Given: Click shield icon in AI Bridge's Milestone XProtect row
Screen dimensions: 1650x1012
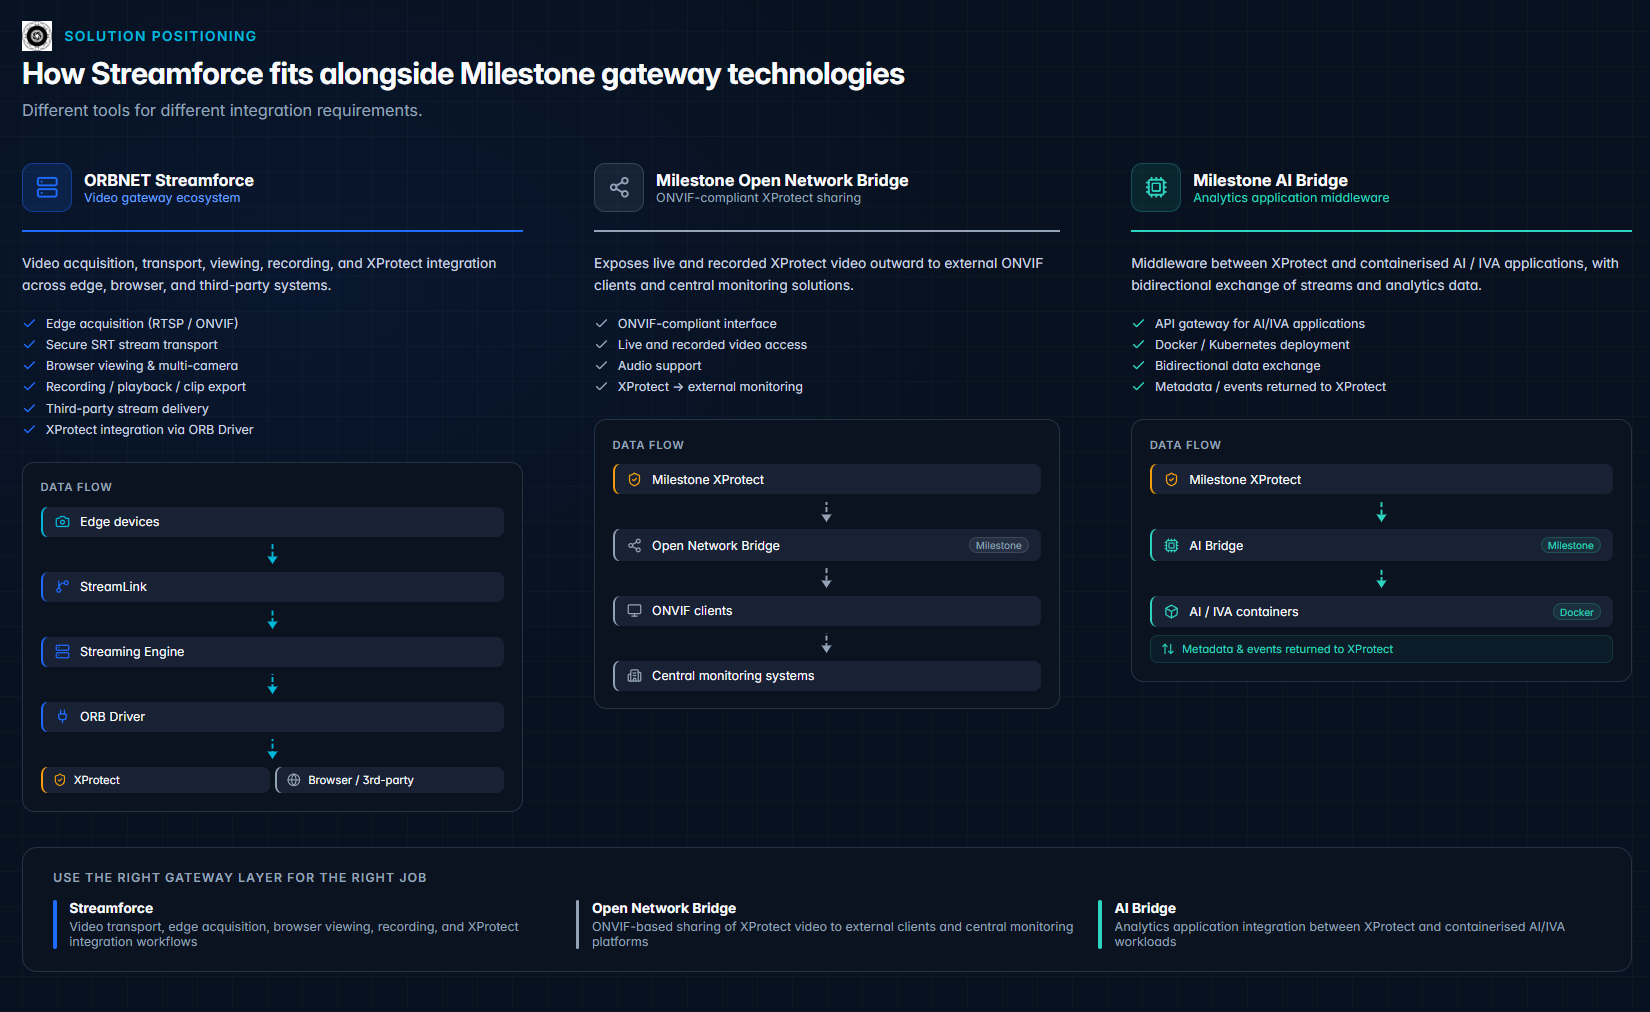Looking at the screenshot, I should [1171, 480].
